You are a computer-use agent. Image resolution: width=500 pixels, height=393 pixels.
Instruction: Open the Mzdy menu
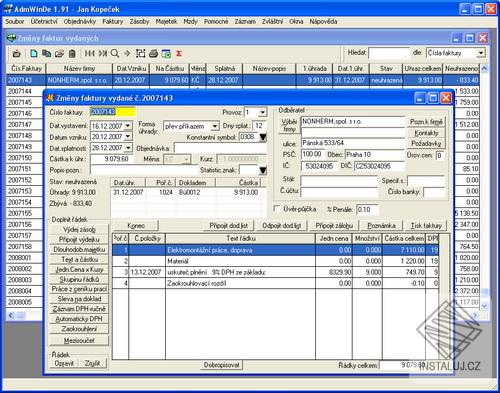pos(190,22)
